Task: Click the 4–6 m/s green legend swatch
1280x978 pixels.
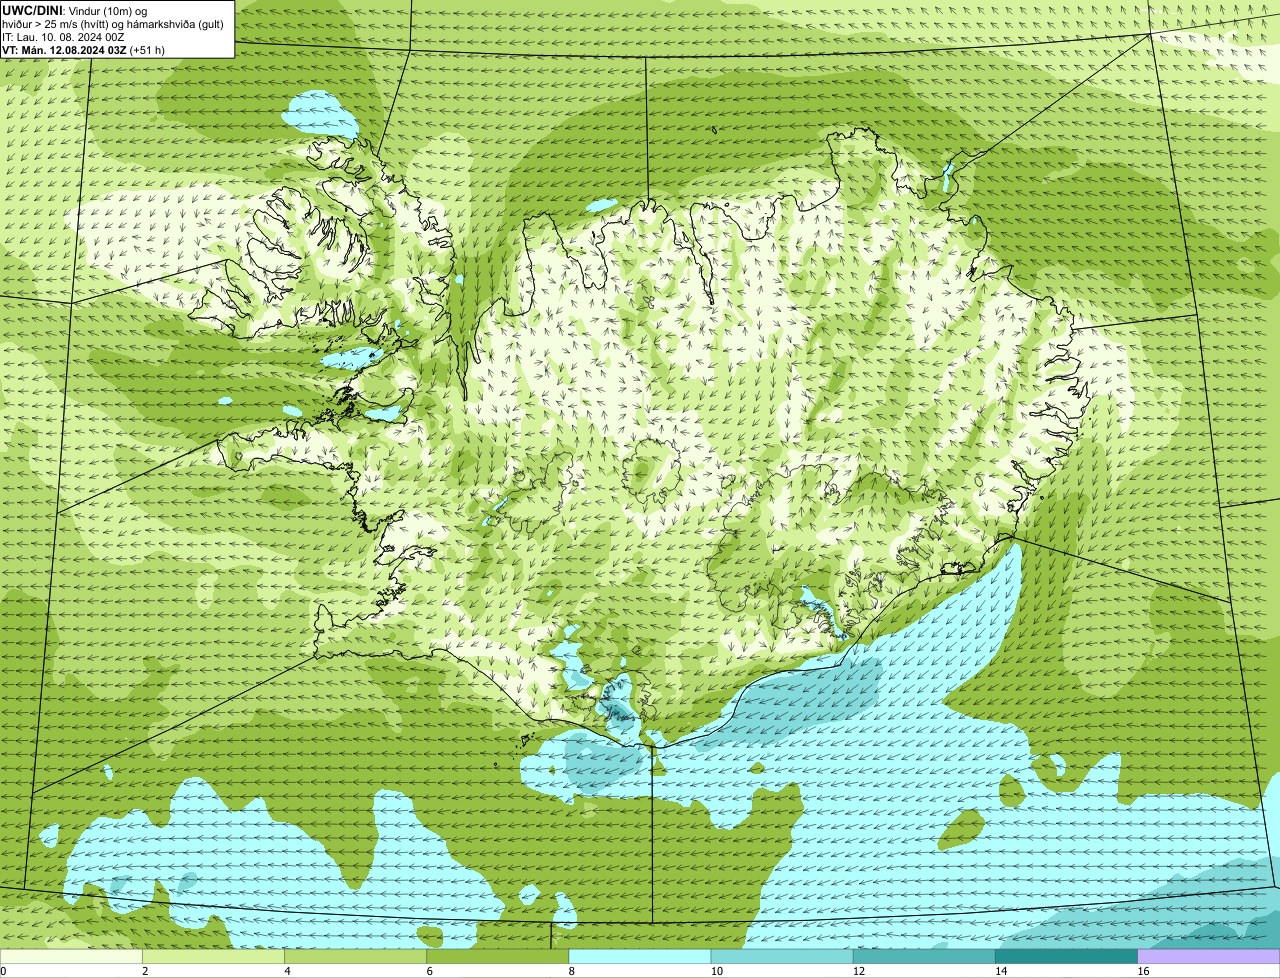Action: [x=356, y=957]
